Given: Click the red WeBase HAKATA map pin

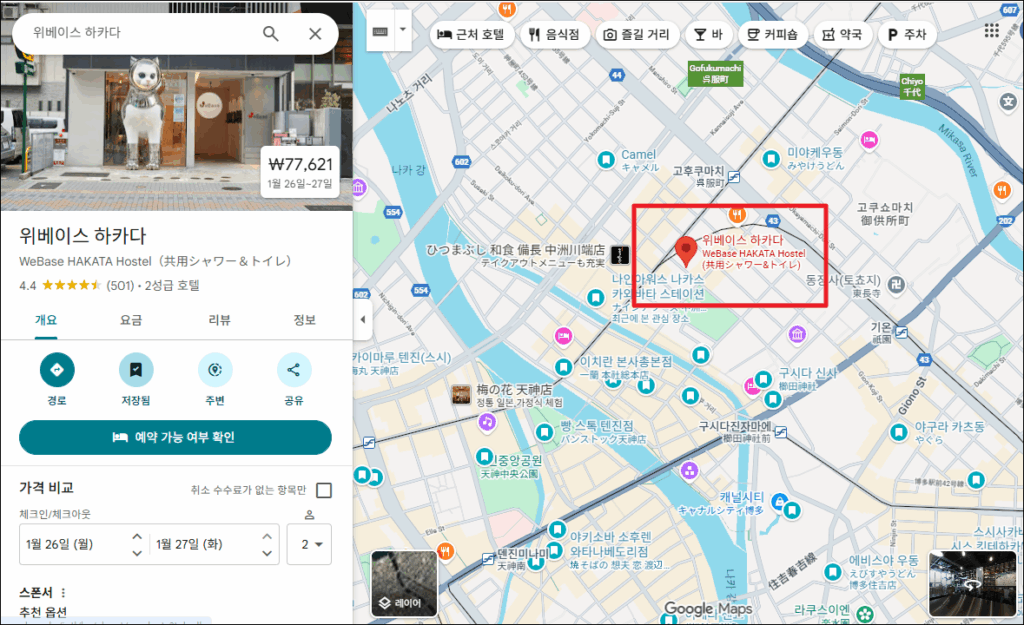Looking at the screenshot, I should pyautogui.click(x=686, y=250).
